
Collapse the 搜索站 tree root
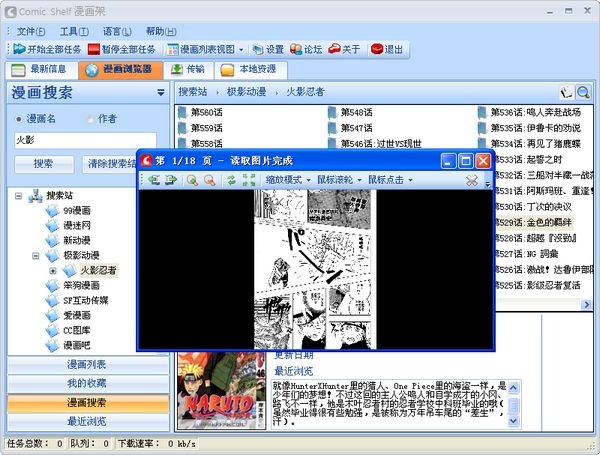pyautogui.click(x=18, y=196)
